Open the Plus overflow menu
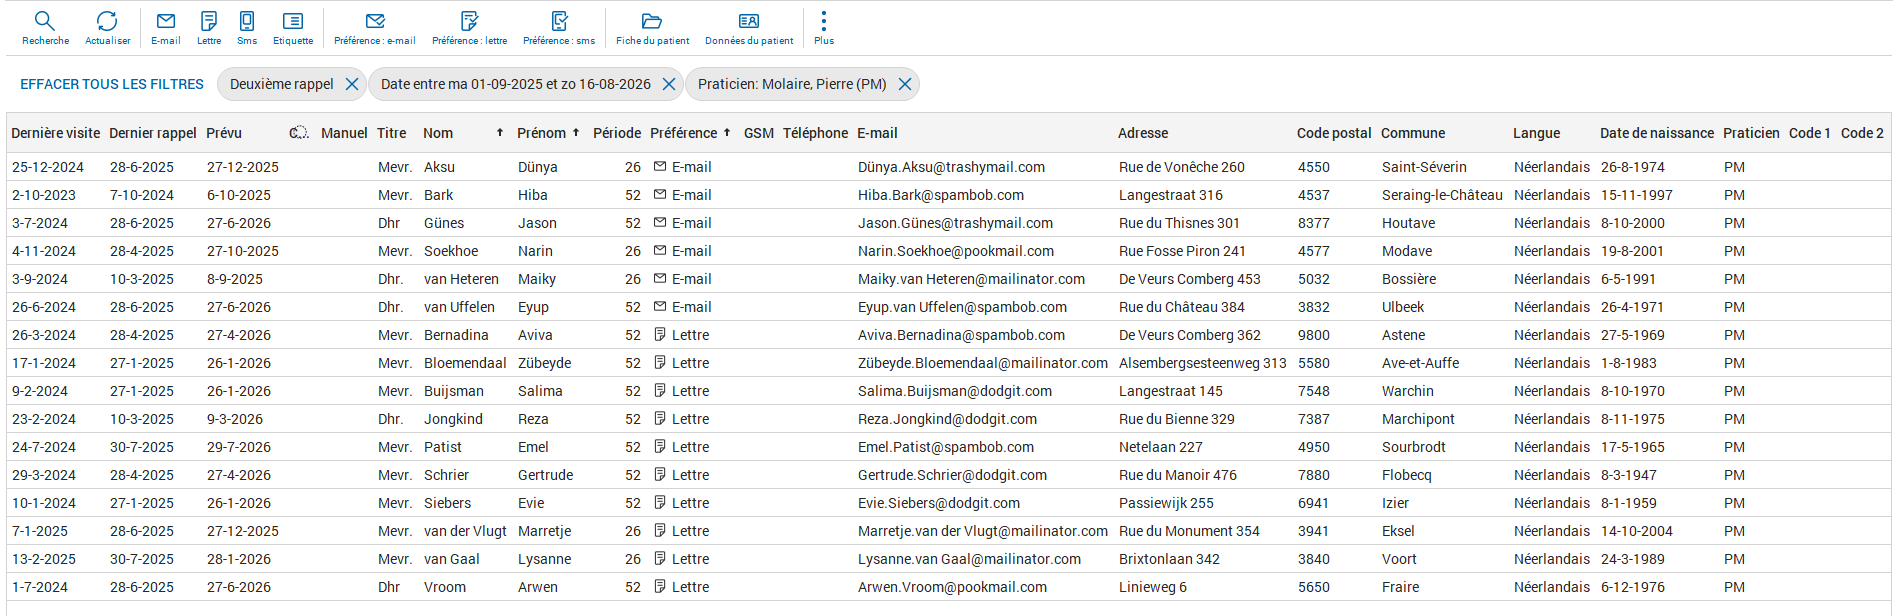Screen dimensions: 1901x616 pos(824,28)
